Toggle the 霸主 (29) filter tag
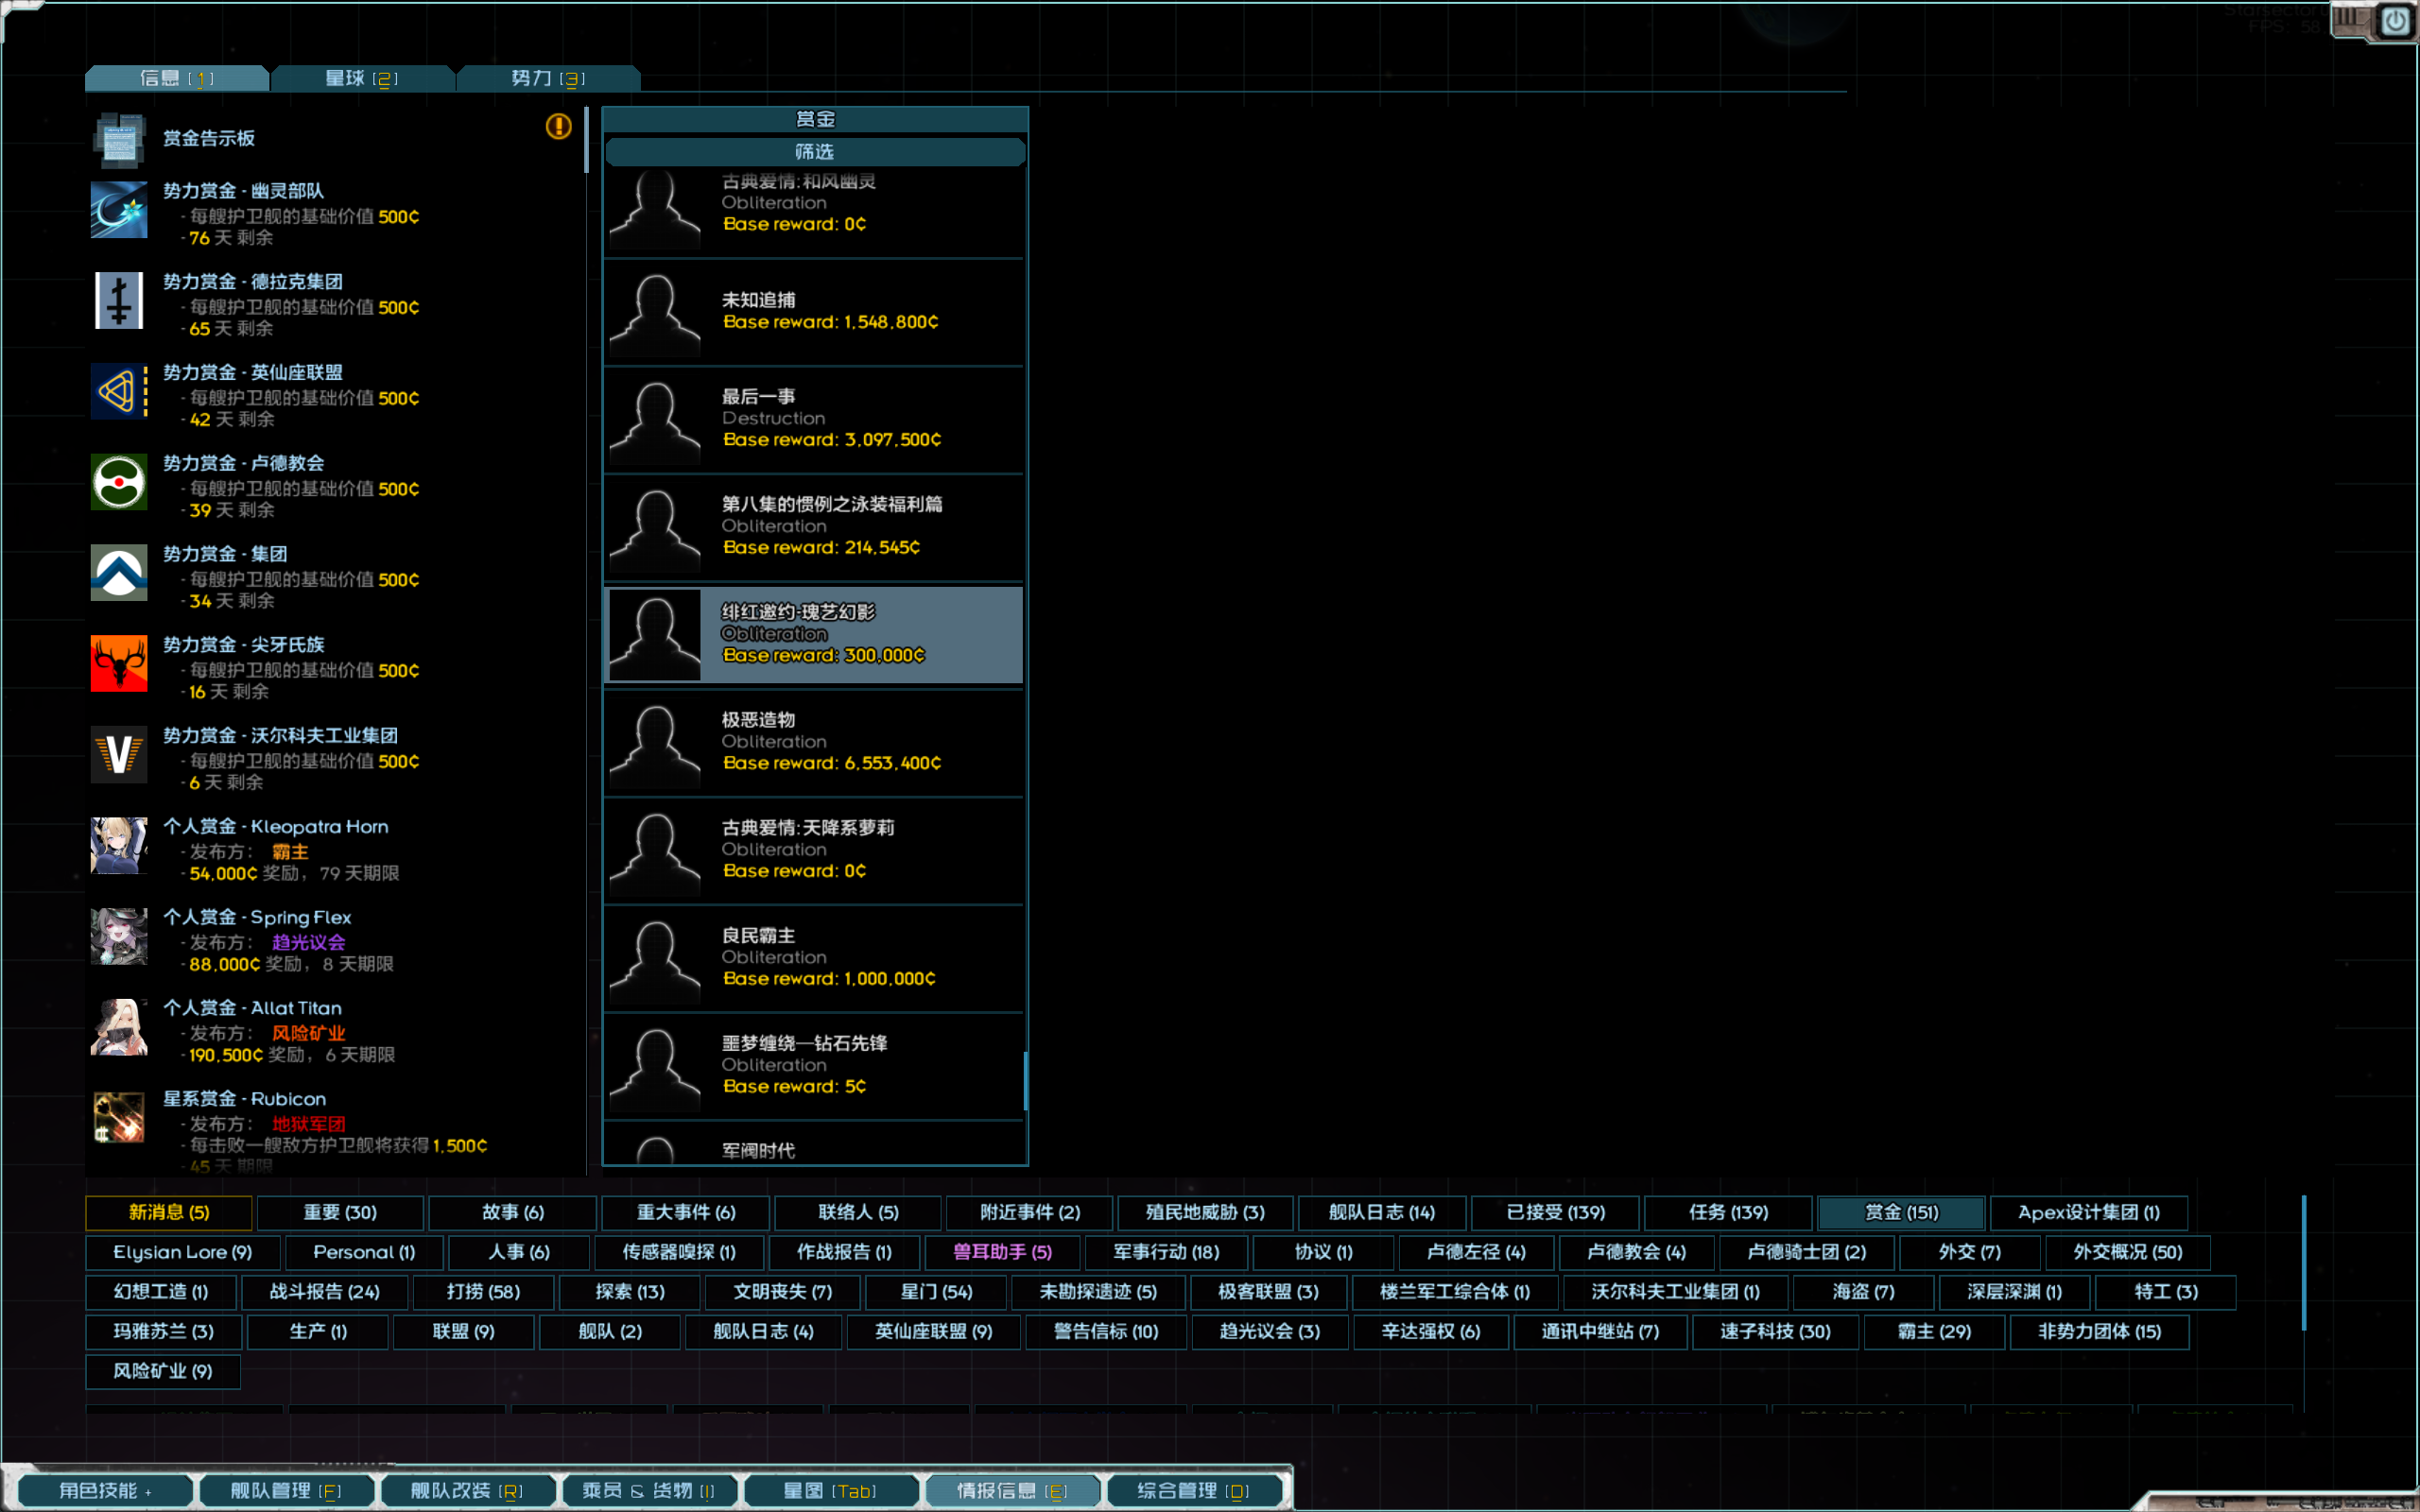Screen dimensions: 2420x1512 (1933, 1331)
